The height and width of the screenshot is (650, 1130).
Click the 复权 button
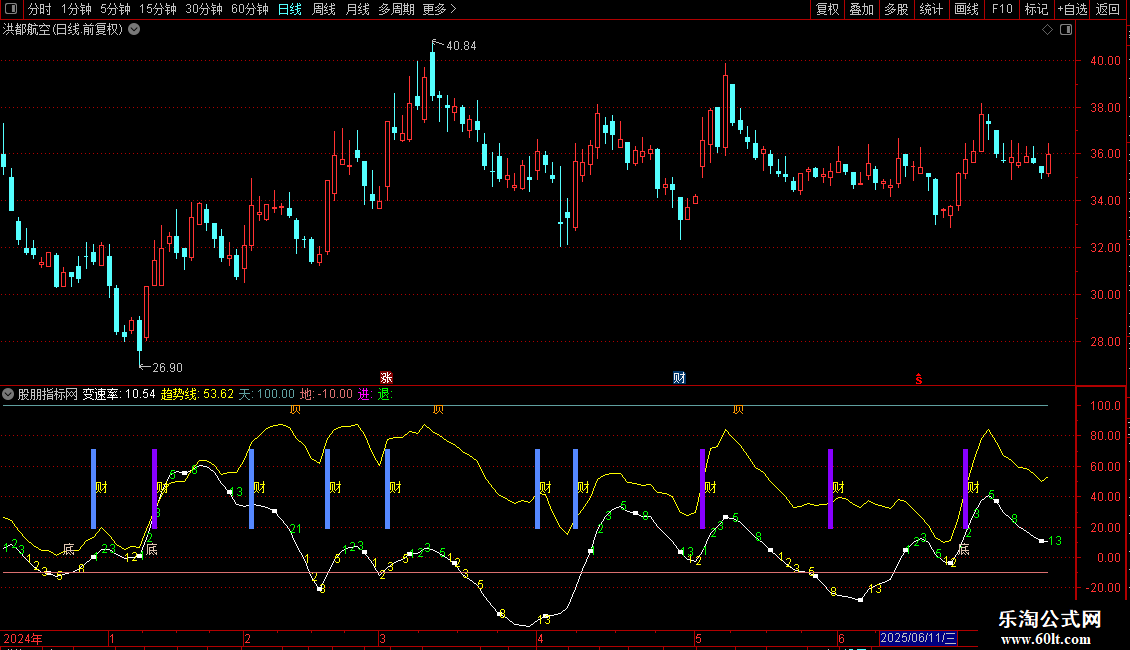(827, 9)
